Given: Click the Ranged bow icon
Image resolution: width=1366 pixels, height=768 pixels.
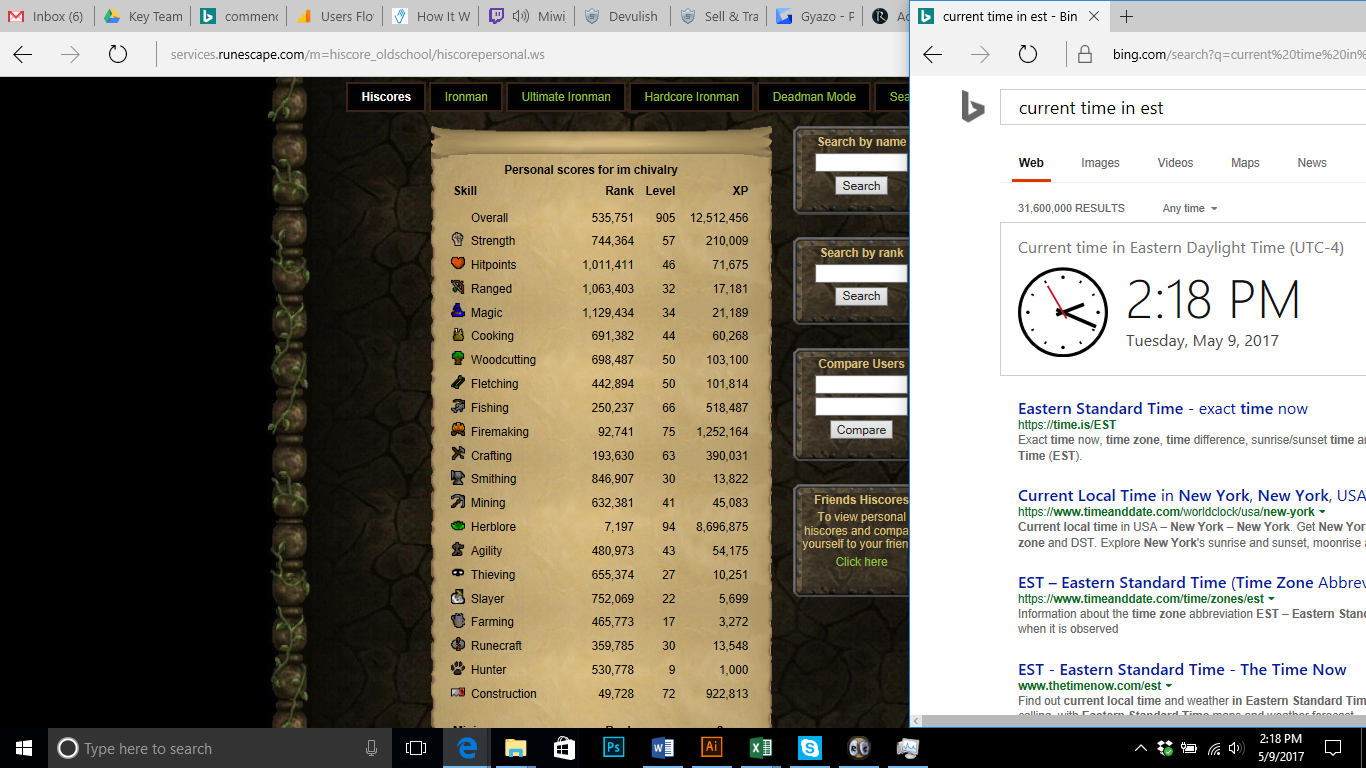Looking at the screenshot, I should point(458,288).
